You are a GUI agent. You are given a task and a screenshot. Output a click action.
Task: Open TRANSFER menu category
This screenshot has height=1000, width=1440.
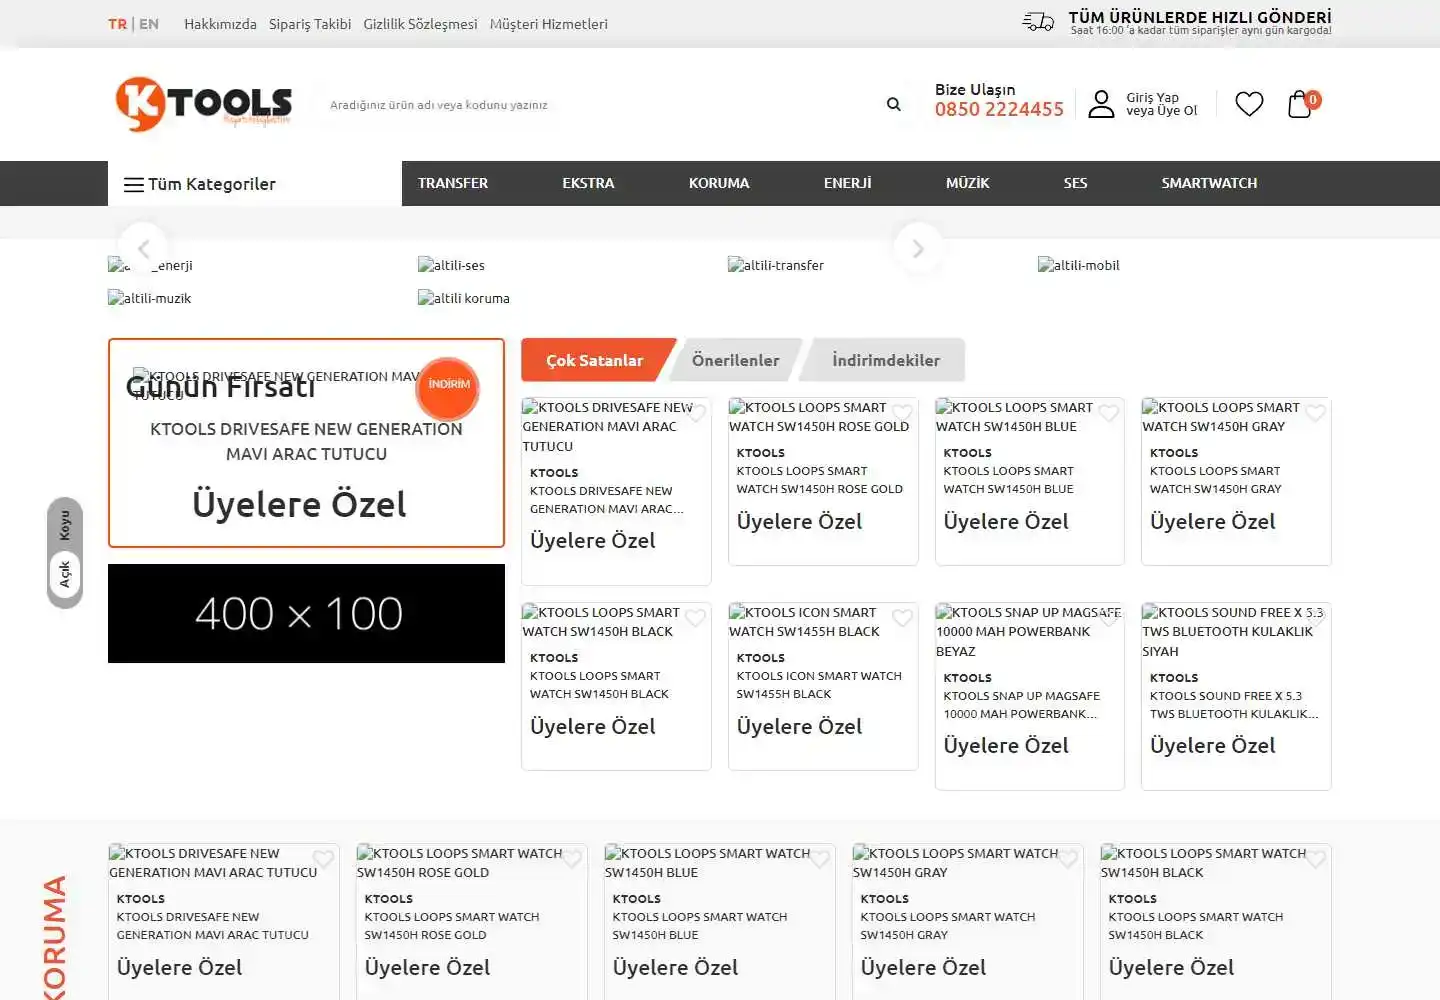pyautogui.click(x=453, y=183)
